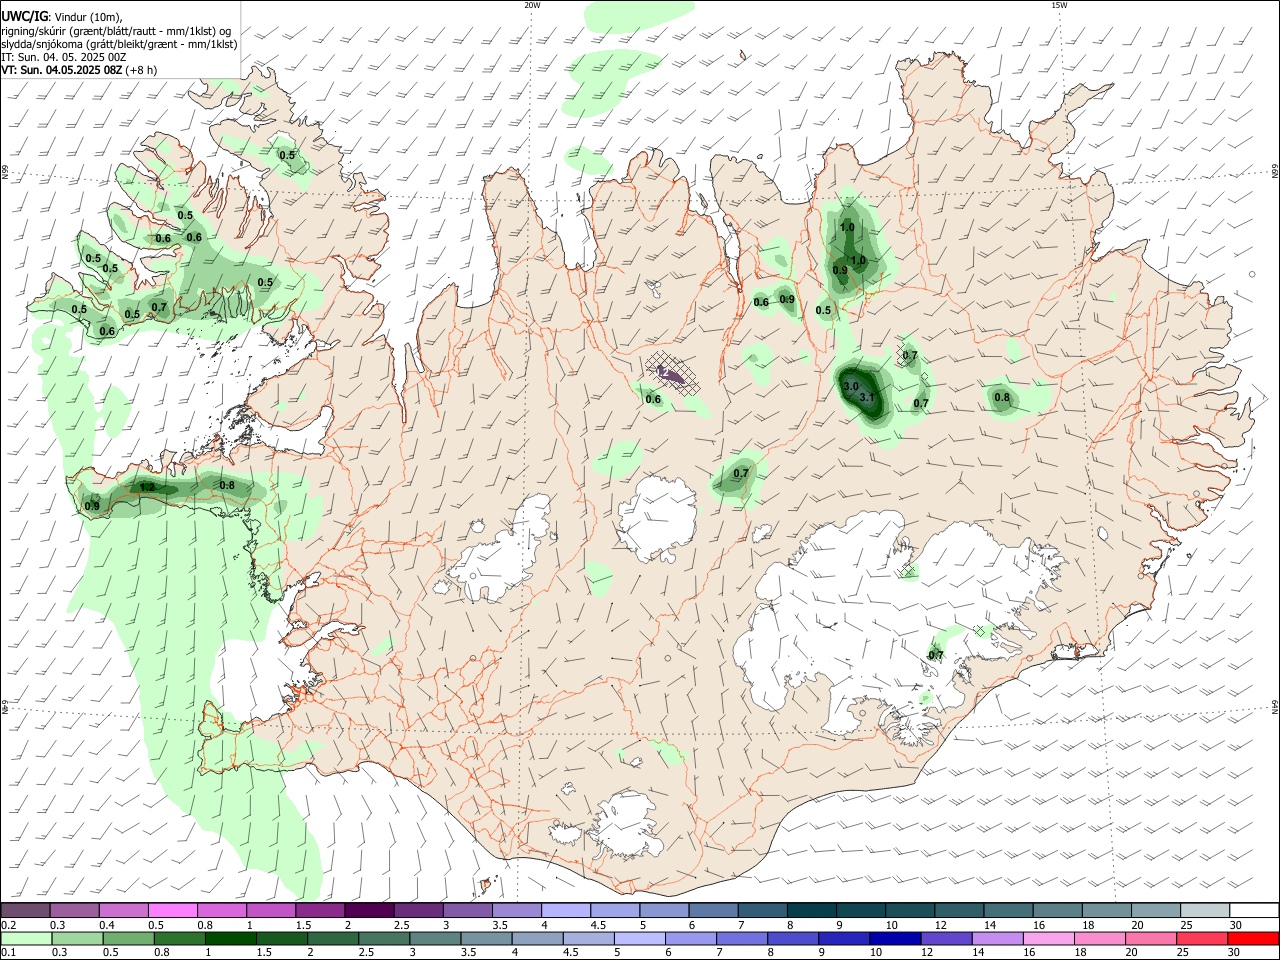Click the 'UWC/IG' title text
This screenshot has height=960, width=1280.
coord(23,17)
